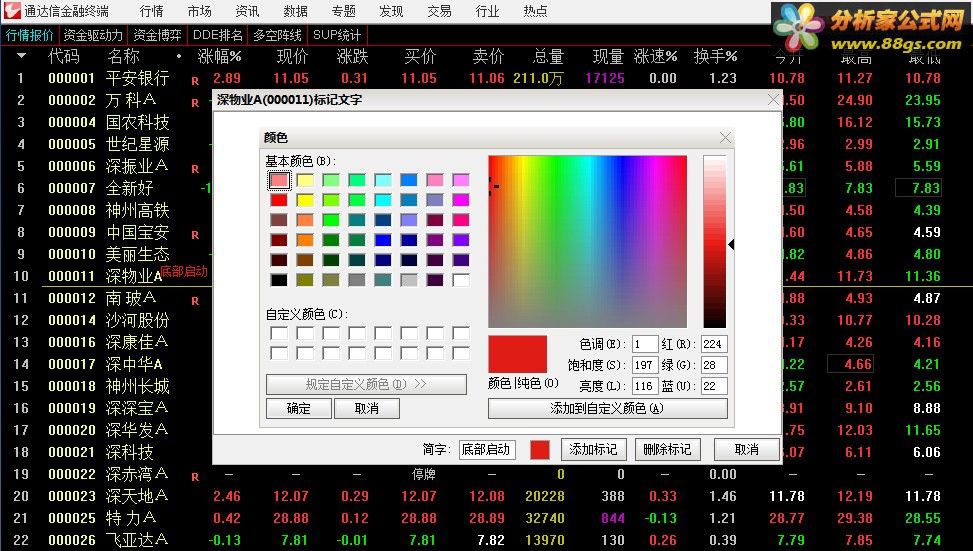Click 添加到自定义颜色 button

coord(608,408)
